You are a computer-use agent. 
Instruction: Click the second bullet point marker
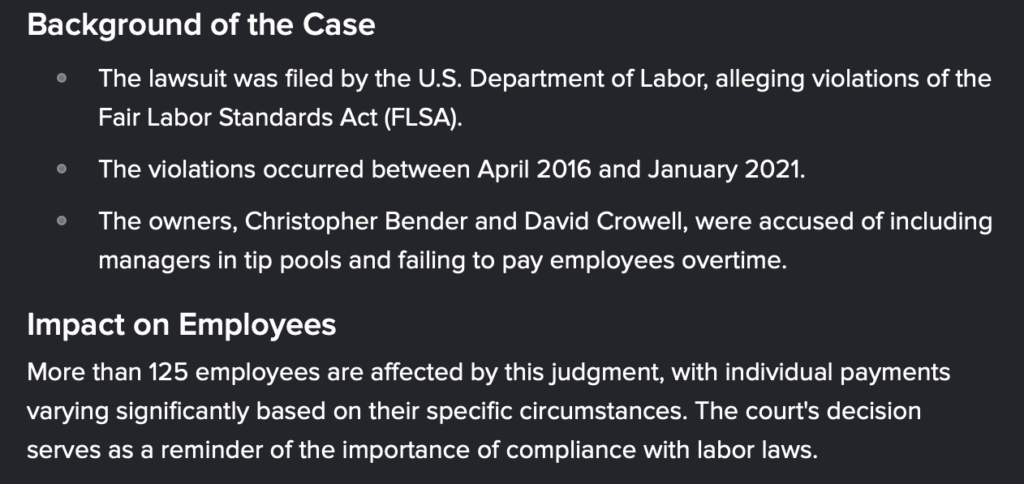click(x=62, y=169)
